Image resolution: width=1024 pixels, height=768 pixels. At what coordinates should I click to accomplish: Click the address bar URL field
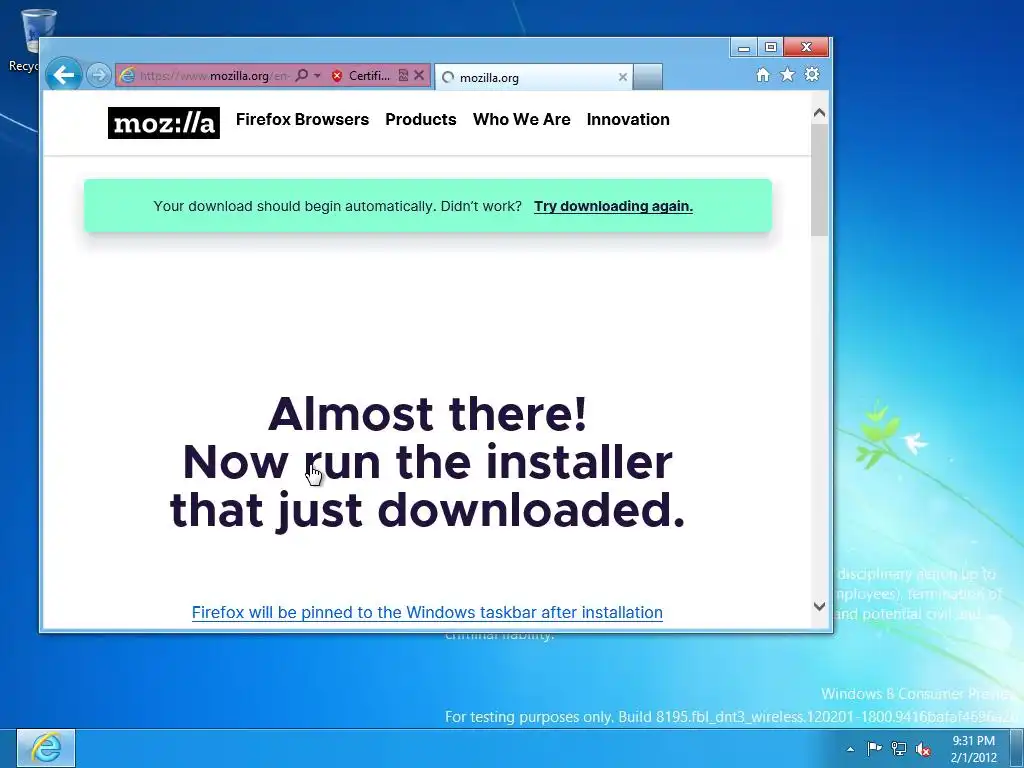coord(214,76)
